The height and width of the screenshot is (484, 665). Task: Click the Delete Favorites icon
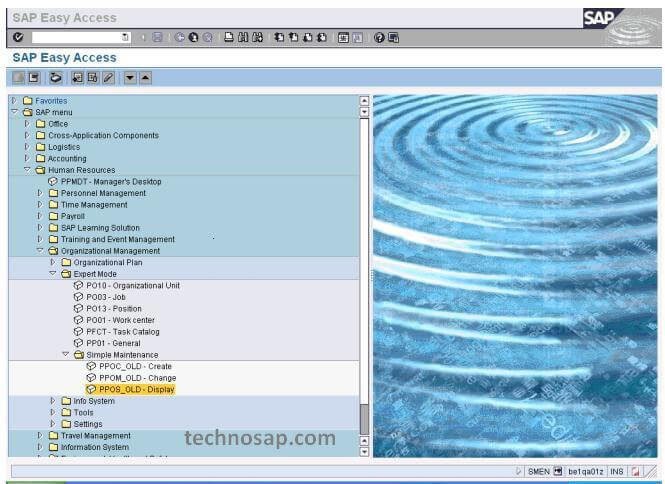point(93,78)
